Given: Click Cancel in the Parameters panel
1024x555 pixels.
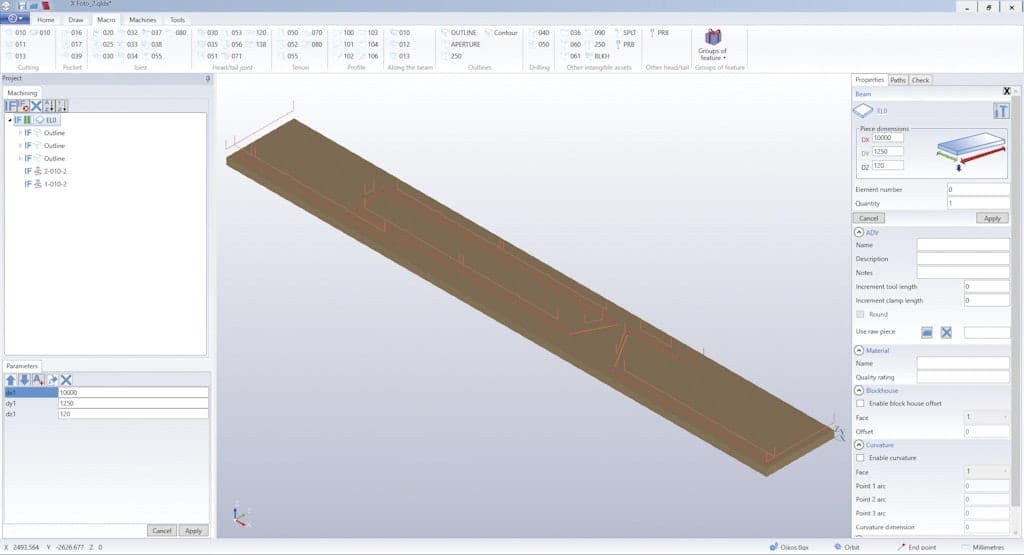Looking at the screenshot, I should tap(160, 531).
